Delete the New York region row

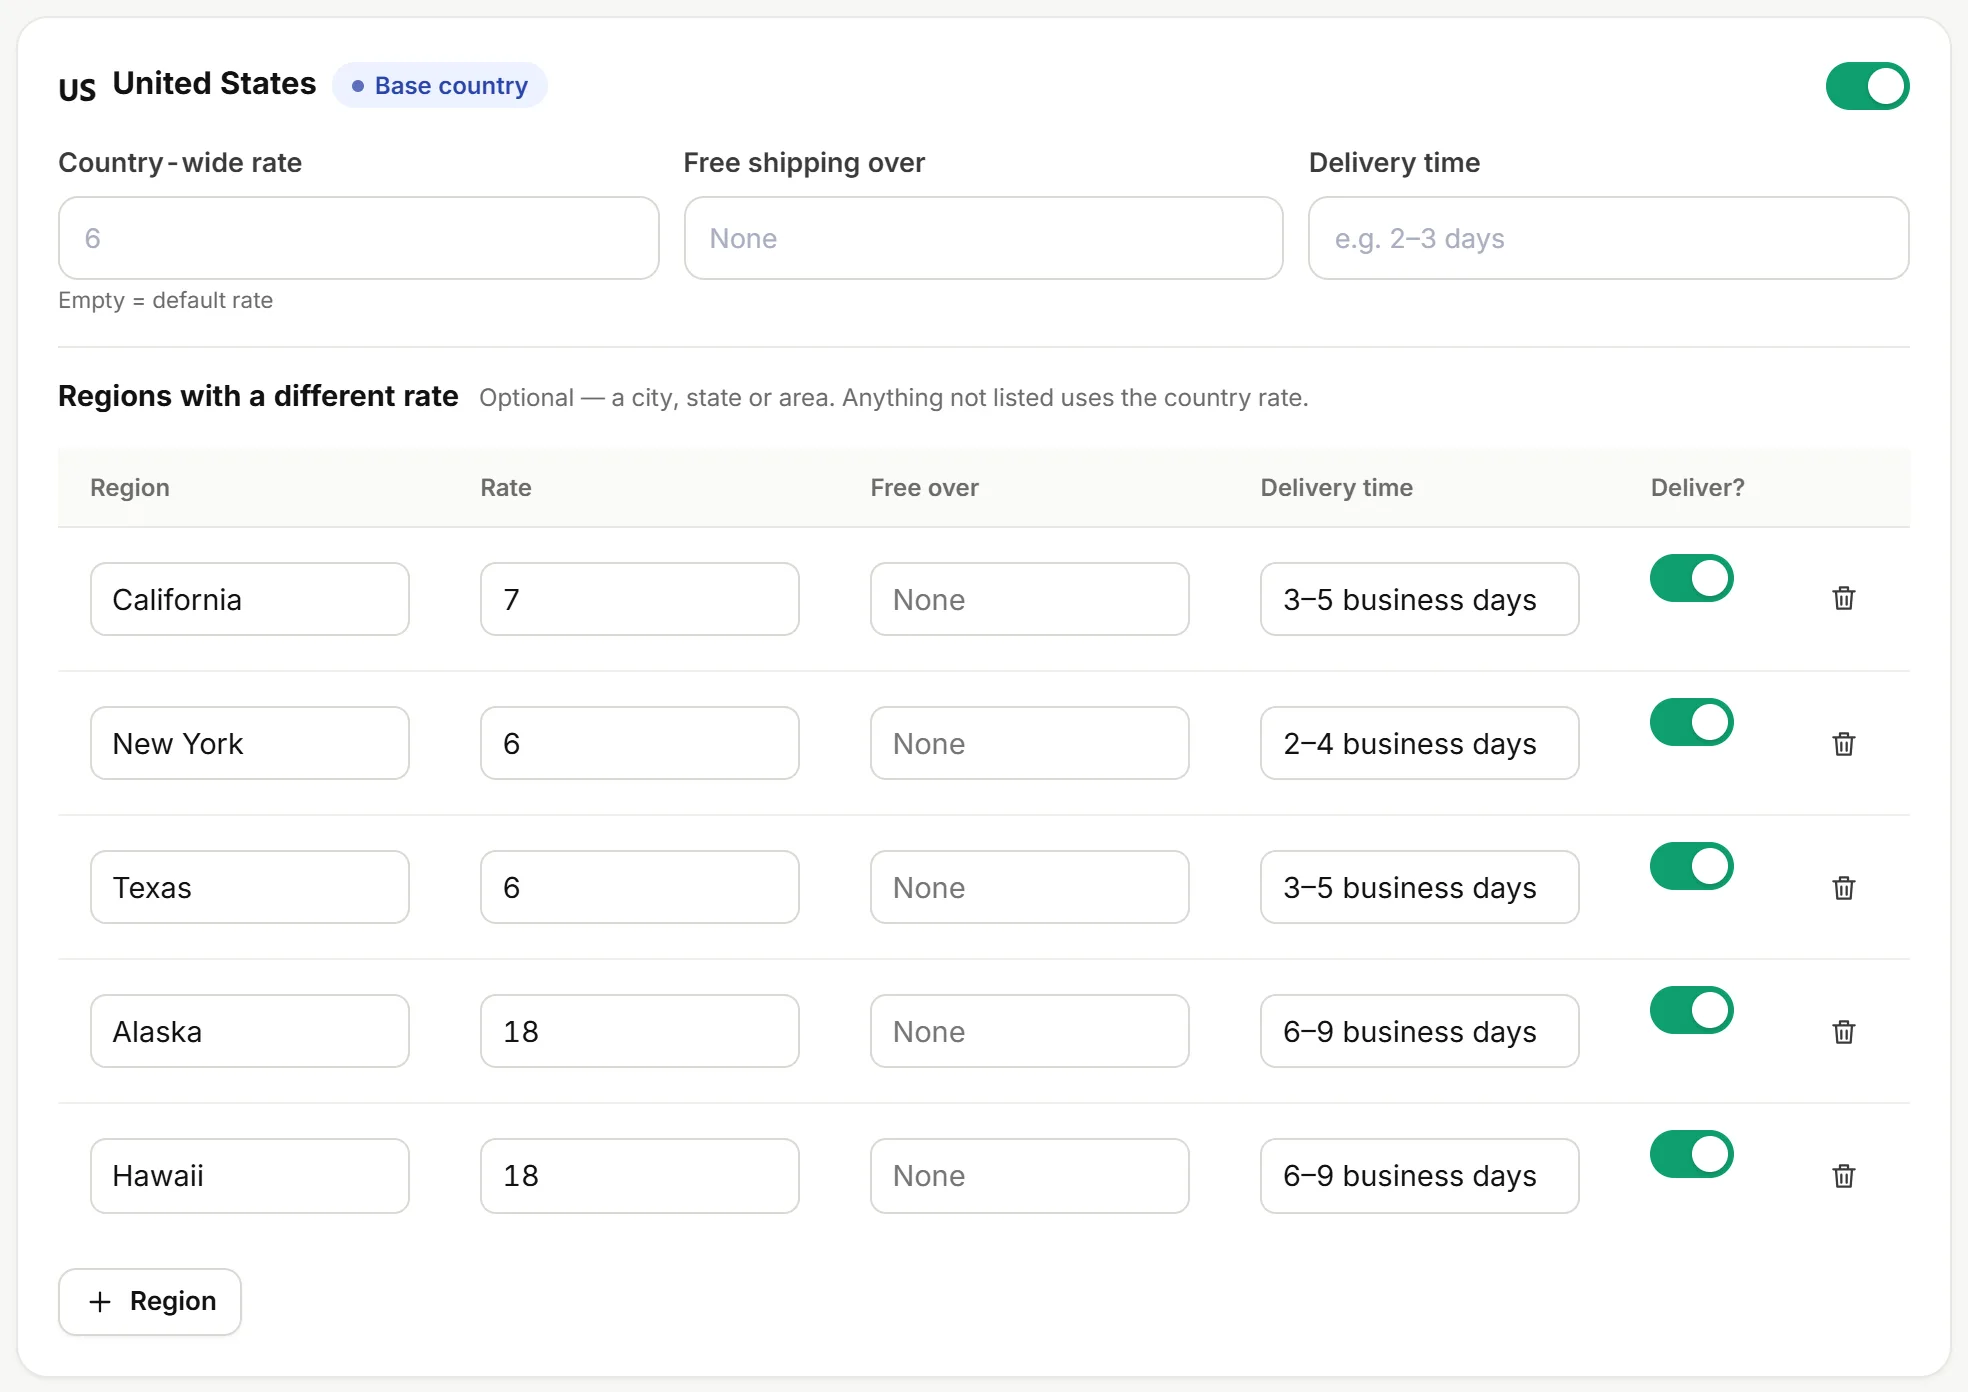pyautogui.click(x=1844, y=743)
